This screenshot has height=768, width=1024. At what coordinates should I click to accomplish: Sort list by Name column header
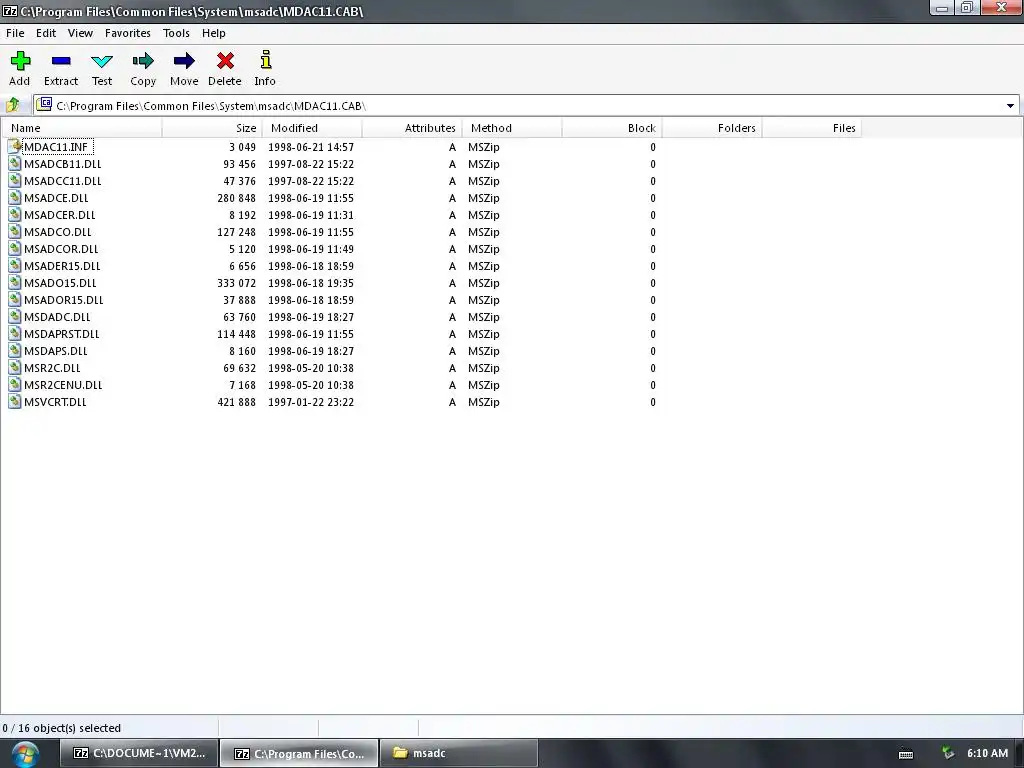tap(82, 128)
